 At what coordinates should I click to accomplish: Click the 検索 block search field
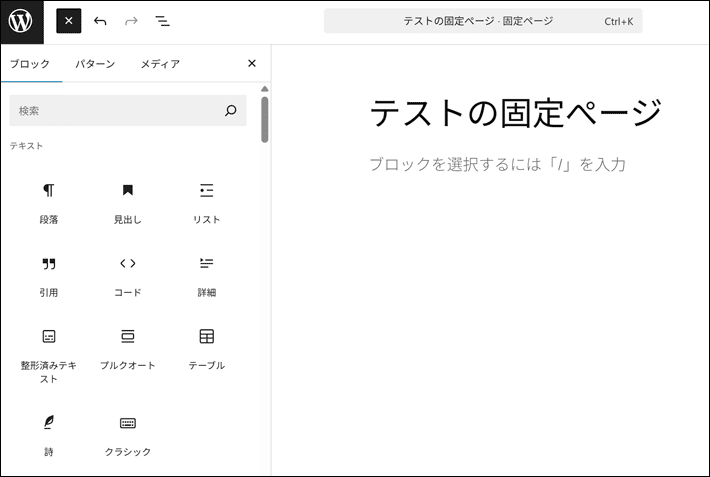tap(115, 111)
